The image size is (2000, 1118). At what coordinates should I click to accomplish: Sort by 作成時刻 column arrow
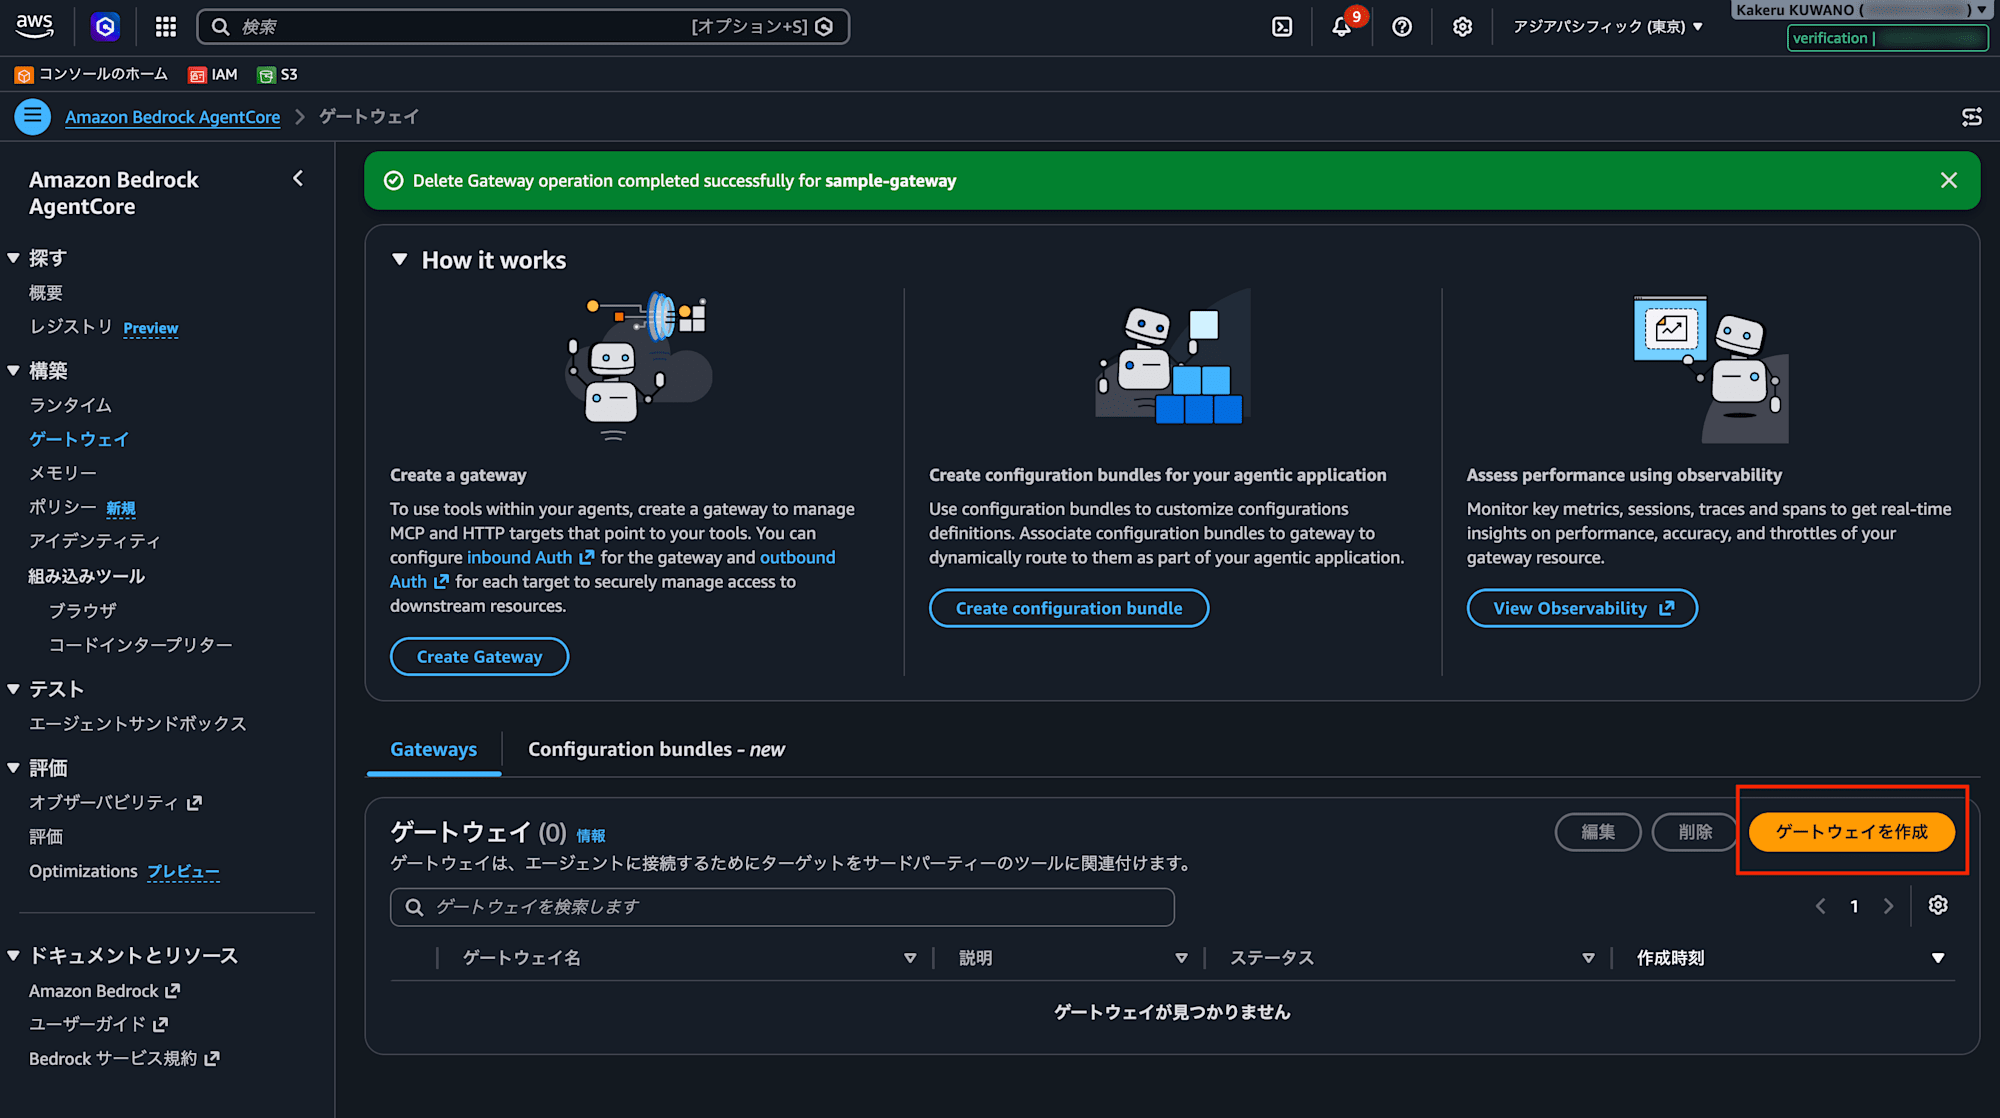(x=1938, y=958)
